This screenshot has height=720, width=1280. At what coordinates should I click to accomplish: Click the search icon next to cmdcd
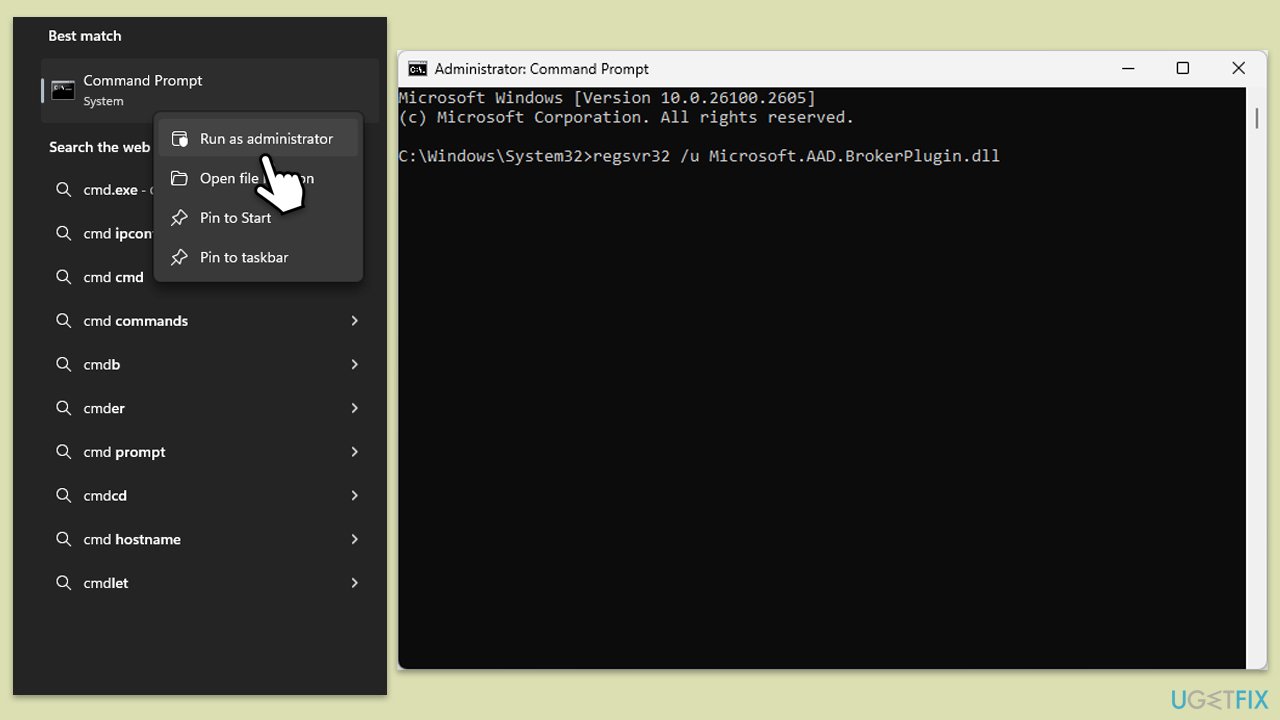(x=64, y=495)
